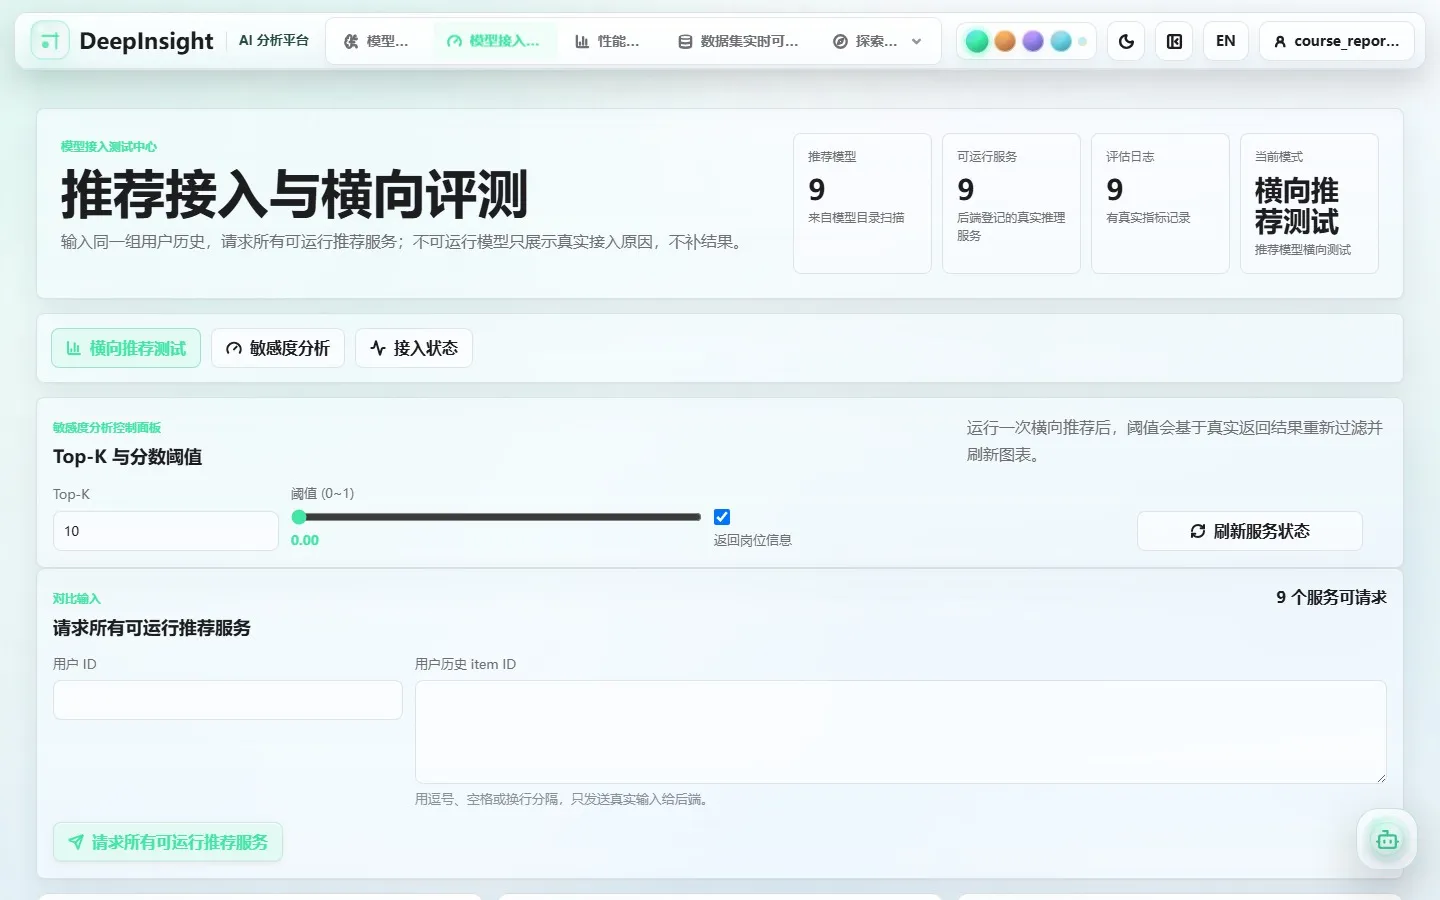1440x900 pixels.
Task: Open the course_repor… user menu
Action: (1336, 41)
